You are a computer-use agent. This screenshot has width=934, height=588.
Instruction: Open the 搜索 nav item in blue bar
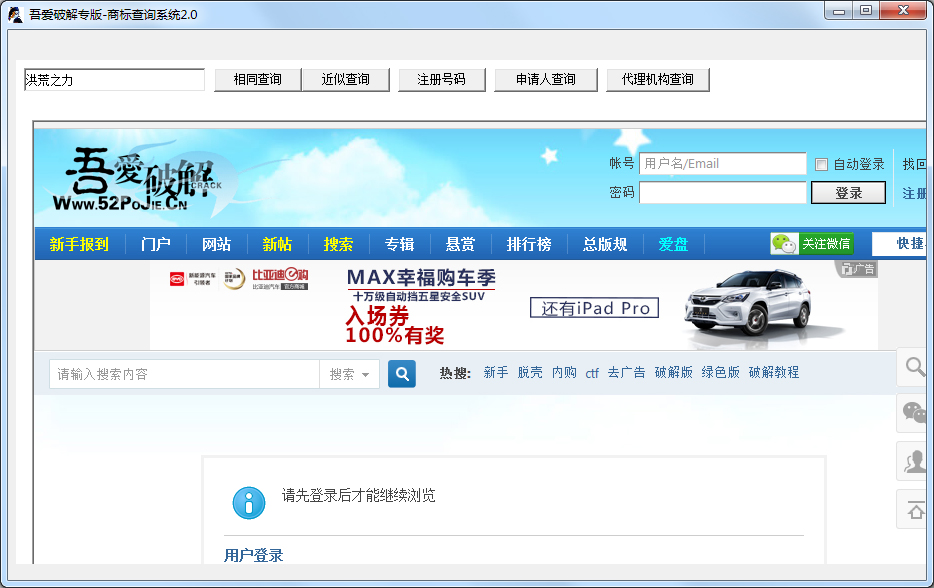click(x=338, y=244)
